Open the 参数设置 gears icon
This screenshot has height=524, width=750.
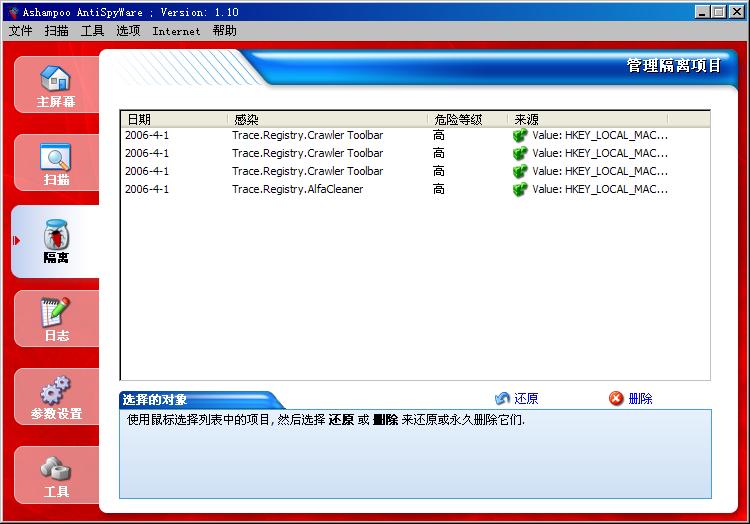tap(55, 391)
